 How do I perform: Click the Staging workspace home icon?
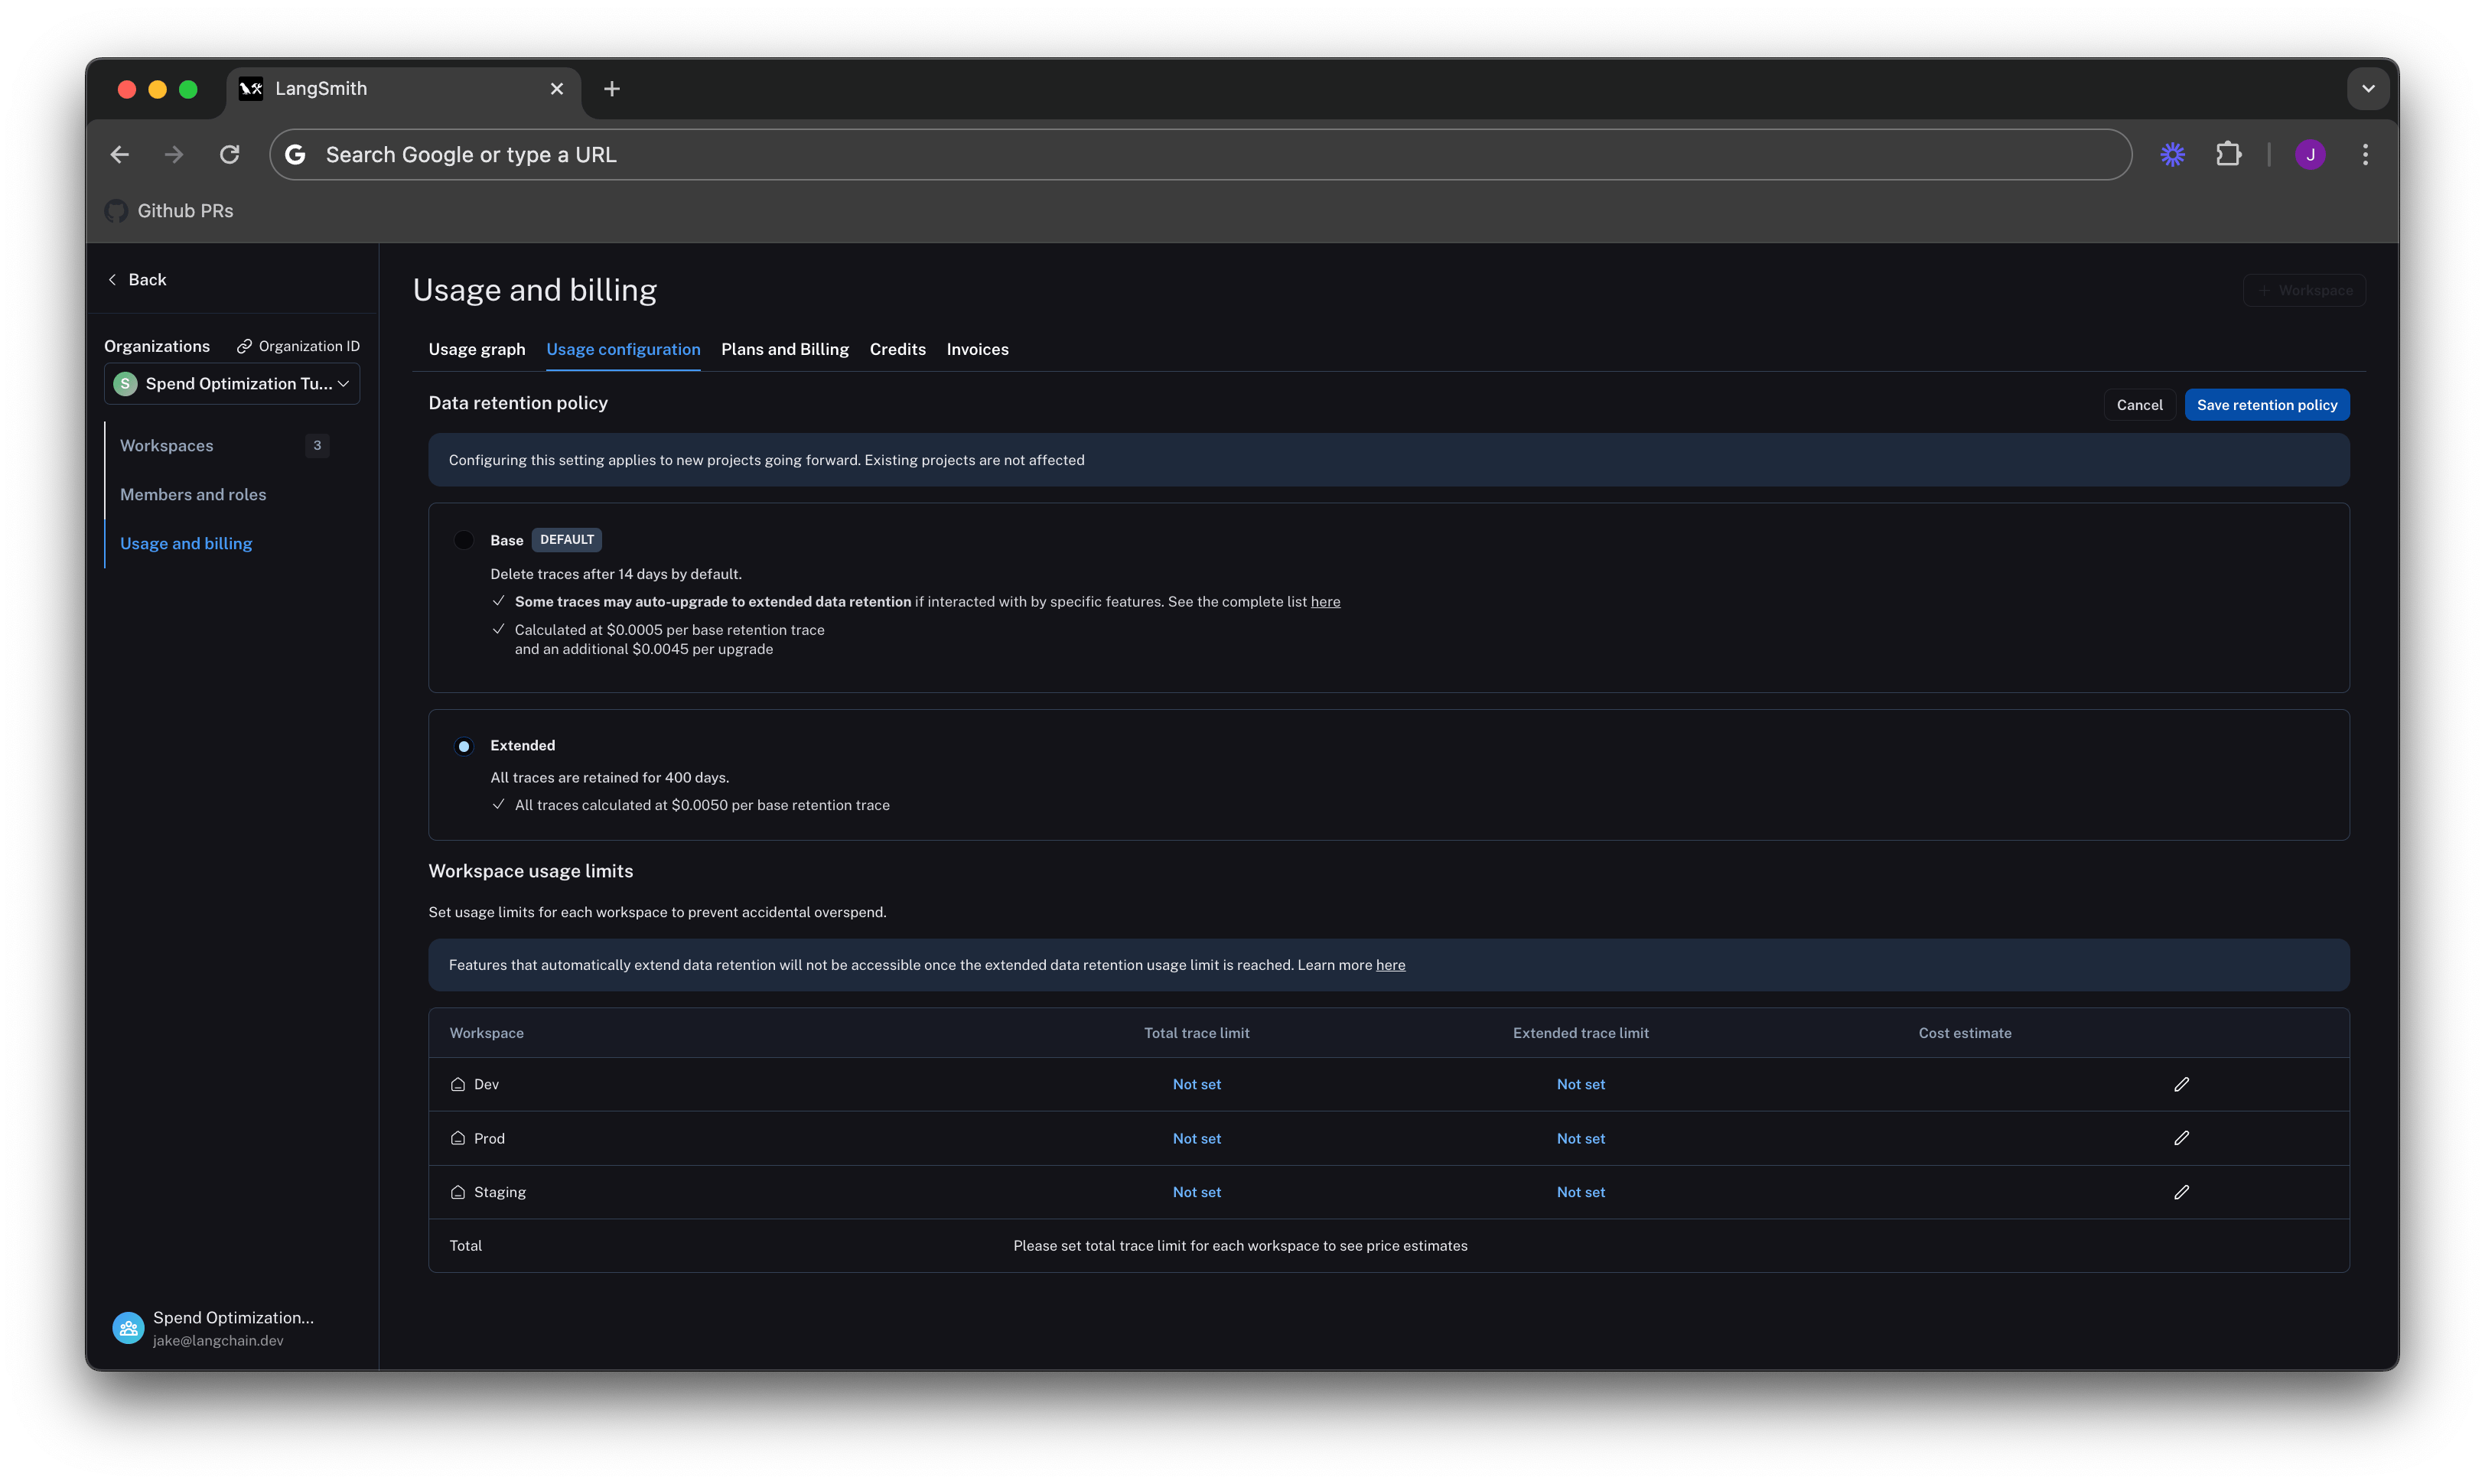tap(458, 1193)
